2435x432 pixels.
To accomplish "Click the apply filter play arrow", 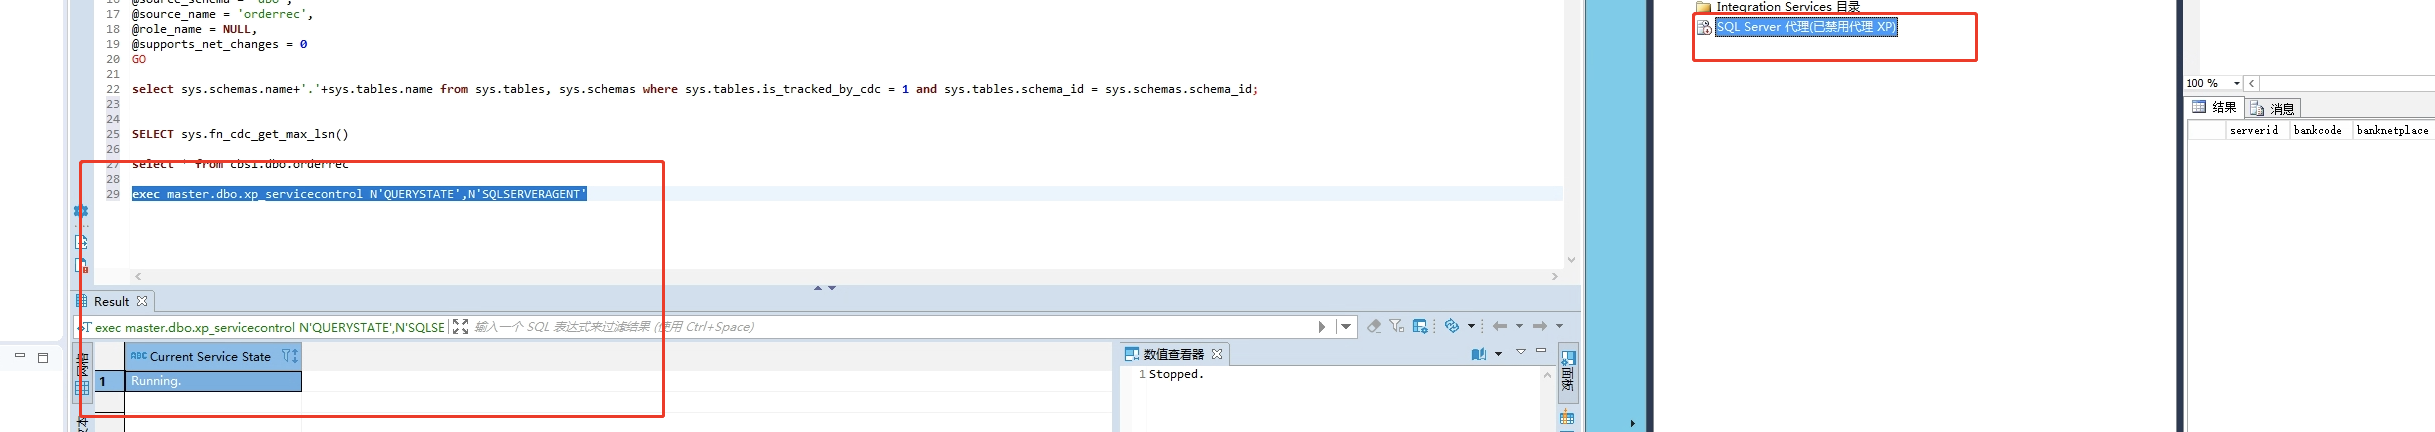I will tap(1322, 327).
